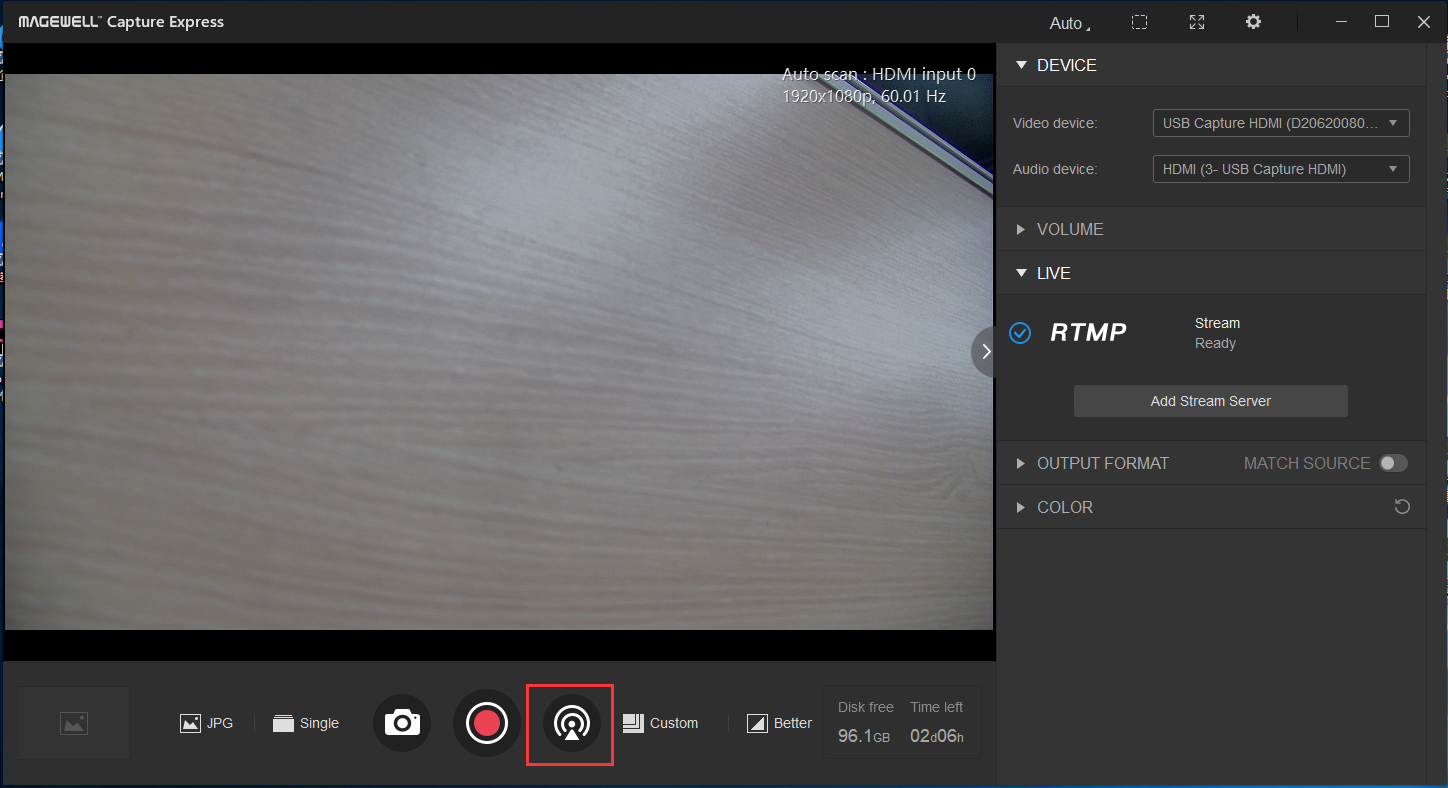The width and height of the screenshot is (1448, 788).
Task: Start live streaming with the broadcast icon
Action: (x=571, y=722)
